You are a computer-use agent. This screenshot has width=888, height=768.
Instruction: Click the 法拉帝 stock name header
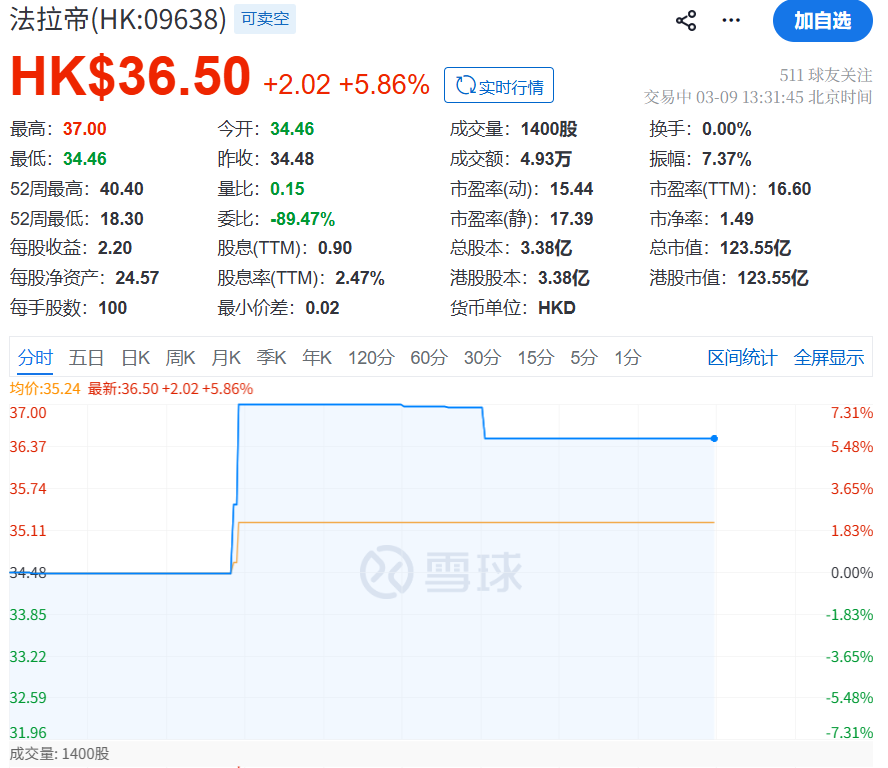pyautogui.click(x=50, y=19)
